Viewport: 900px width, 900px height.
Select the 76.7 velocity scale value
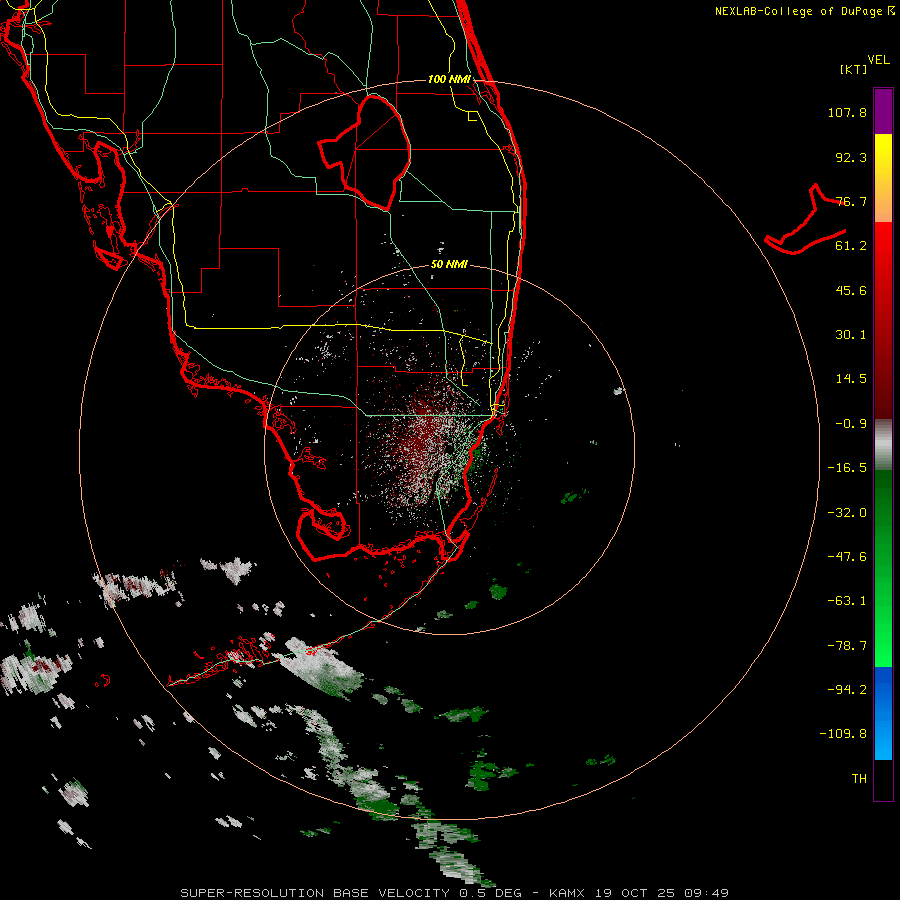851,201
